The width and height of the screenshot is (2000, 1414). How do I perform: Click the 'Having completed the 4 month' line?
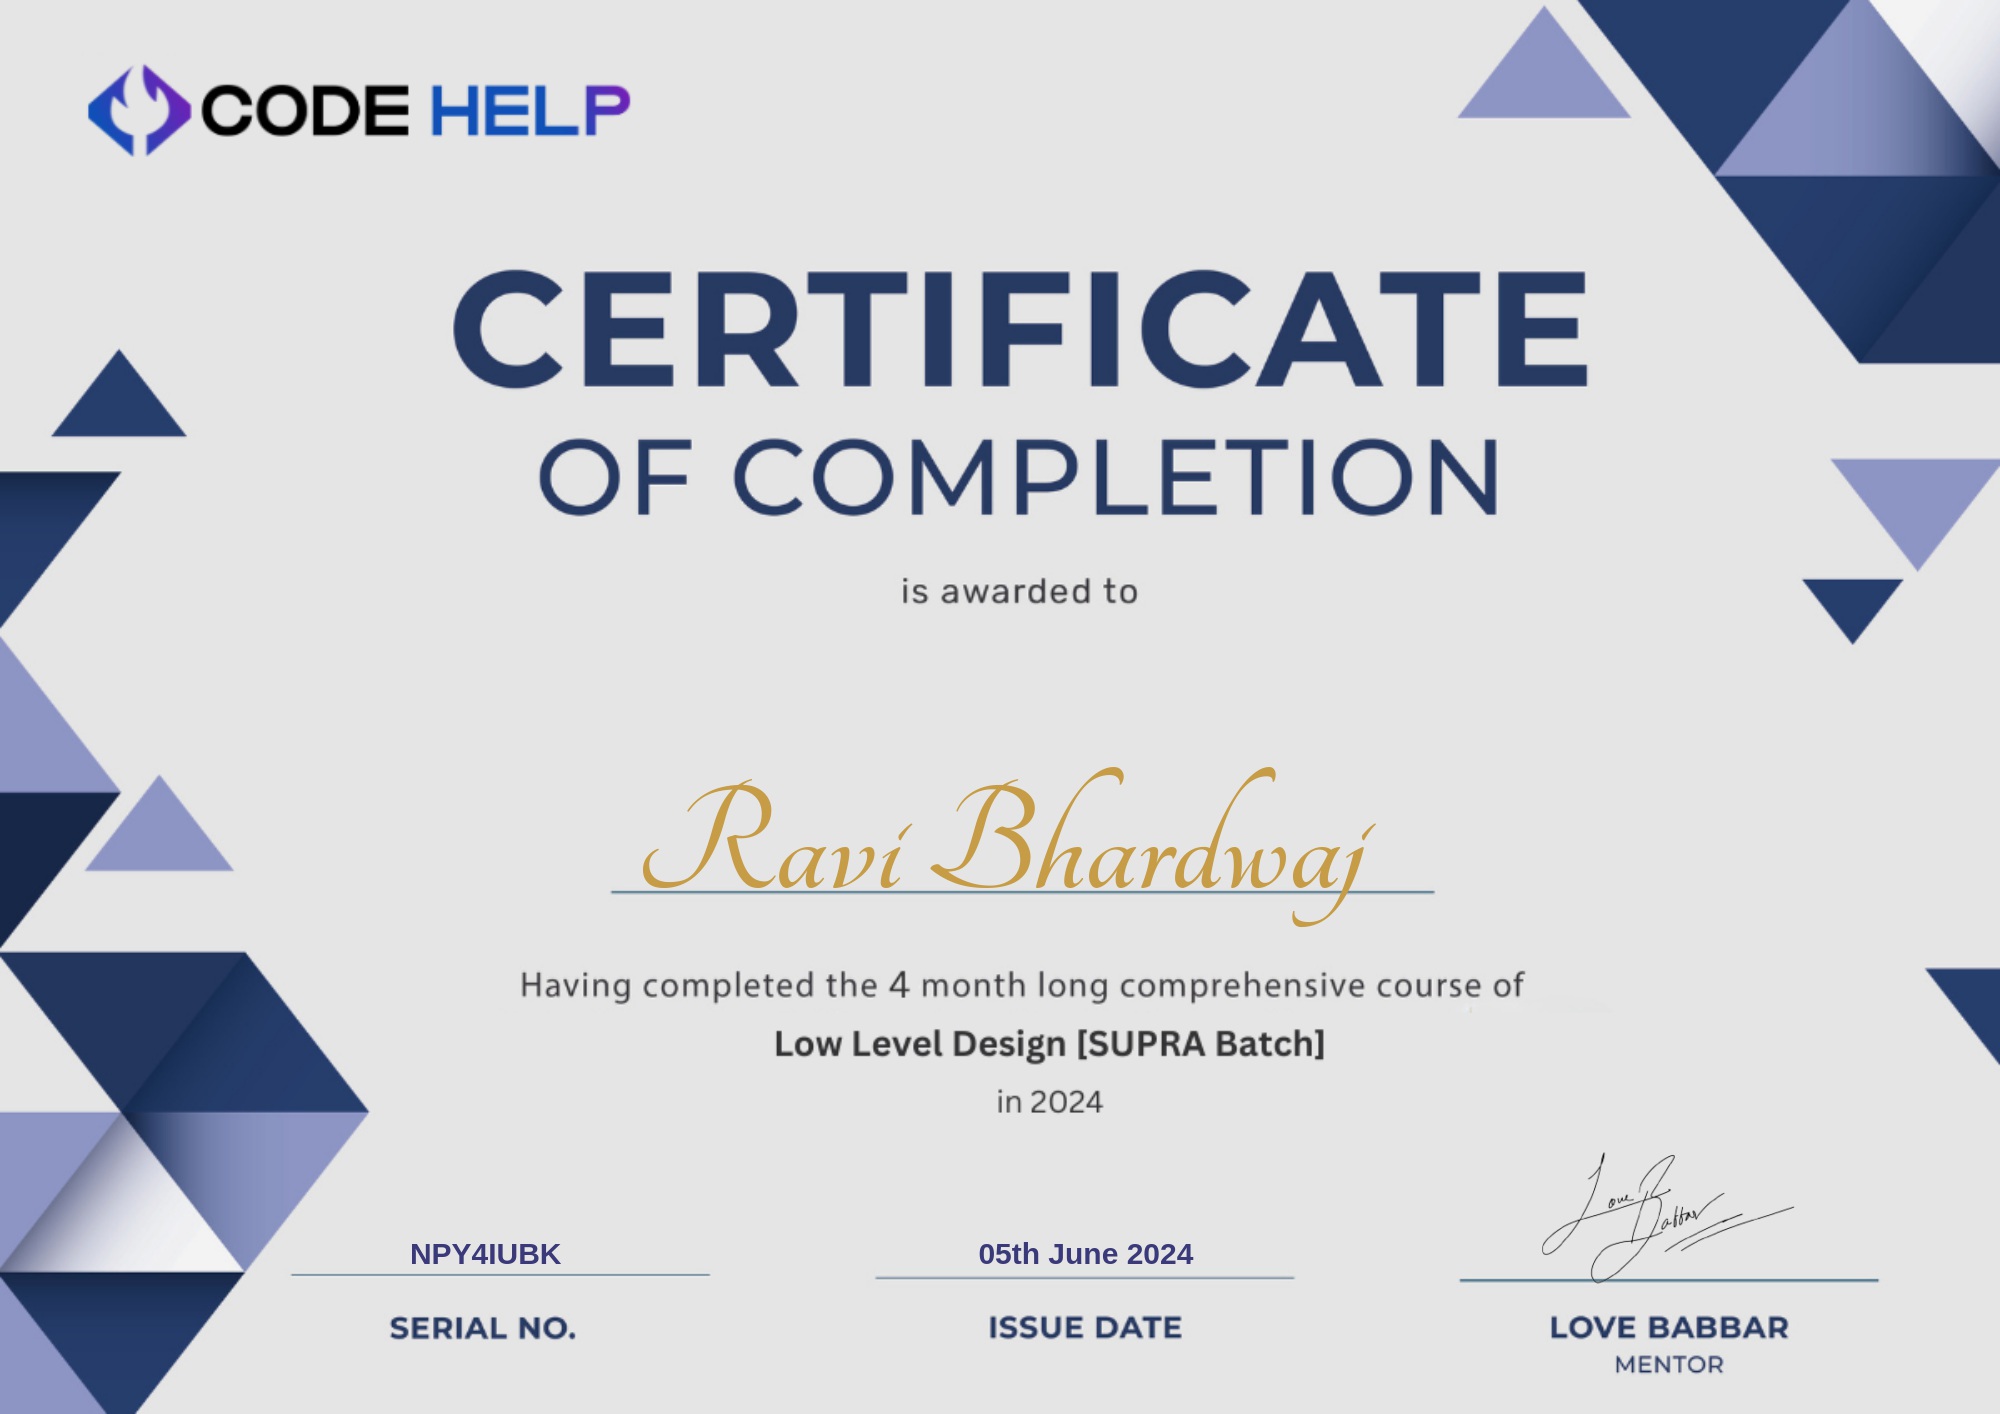coord(1021,985)
